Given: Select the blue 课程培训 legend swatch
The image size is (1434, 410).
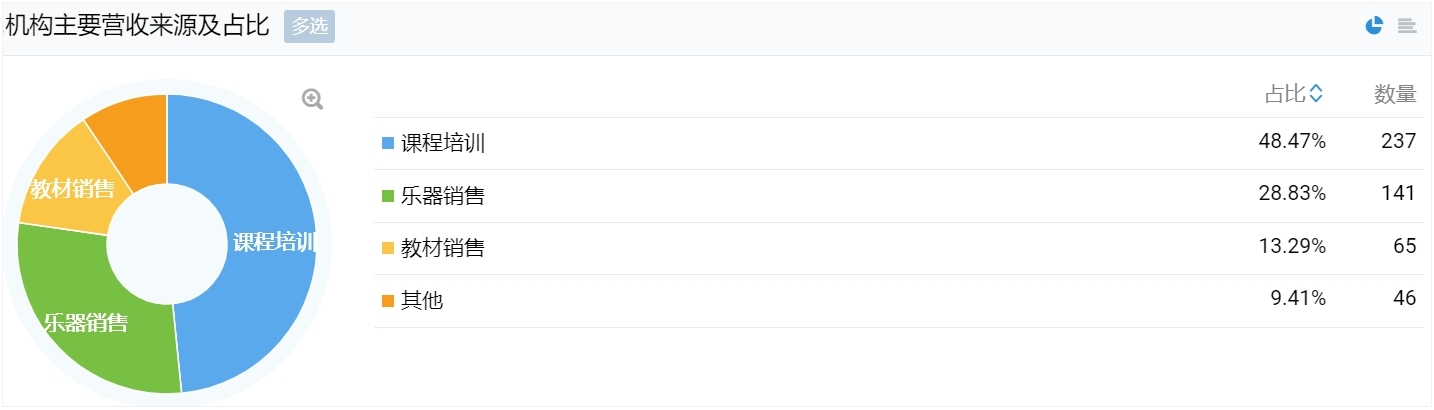Looking at the screenshot, I should point(388,143).
